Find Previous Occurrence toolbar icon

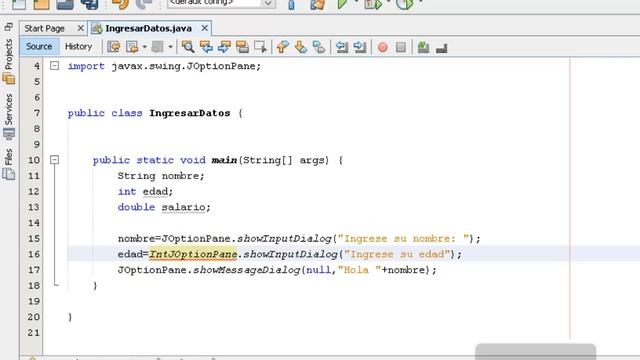(x=206, y=47)
